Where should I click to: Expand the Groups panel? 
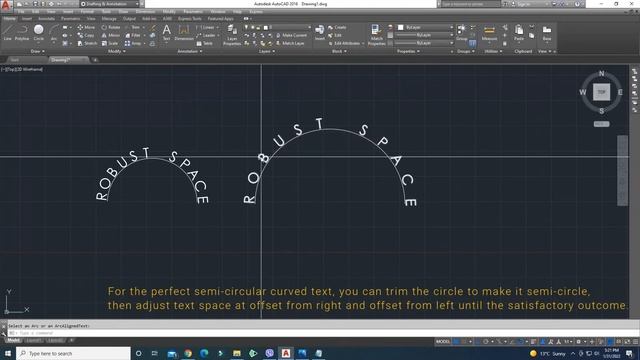tap(465, 51)
